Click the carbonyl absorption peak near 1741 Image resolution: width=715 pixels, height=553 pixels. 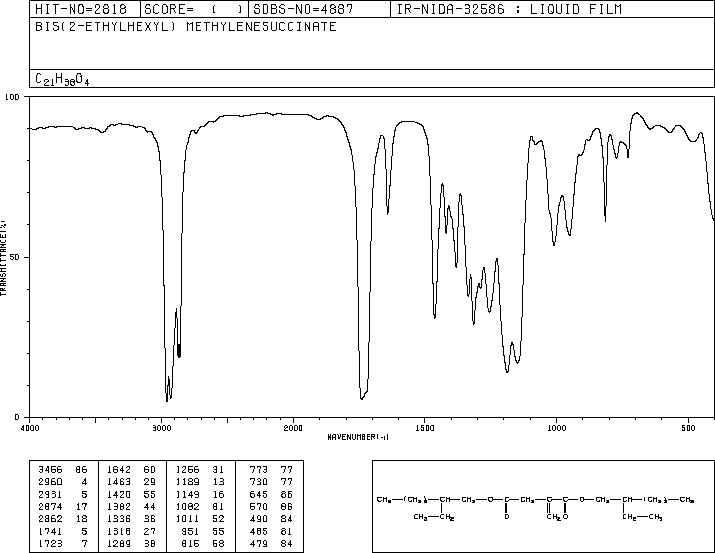click(x=361, y=398)
